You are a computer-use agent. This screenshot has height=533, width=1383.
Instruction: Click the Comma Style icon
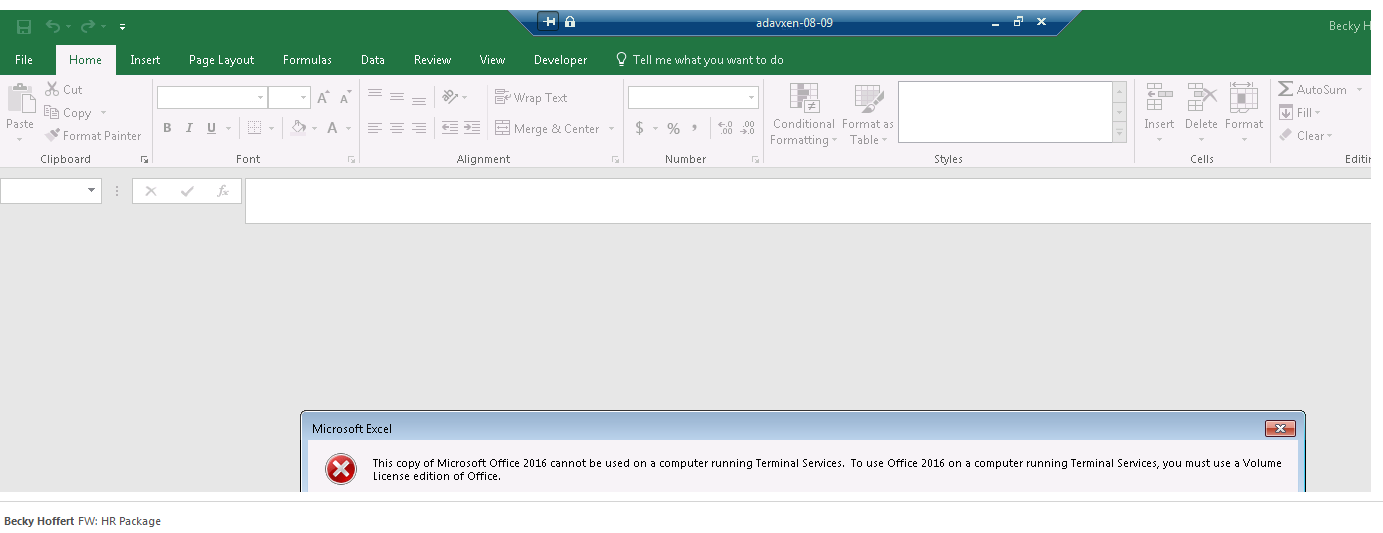[x=695, y=128]
